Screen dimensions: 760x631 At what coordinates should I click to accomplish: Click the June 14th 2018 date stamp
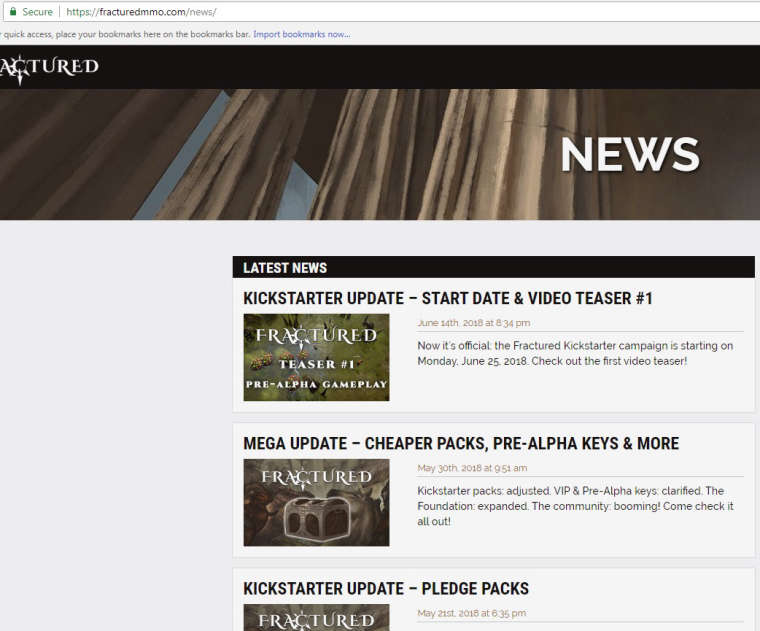(x=474, y=323)
